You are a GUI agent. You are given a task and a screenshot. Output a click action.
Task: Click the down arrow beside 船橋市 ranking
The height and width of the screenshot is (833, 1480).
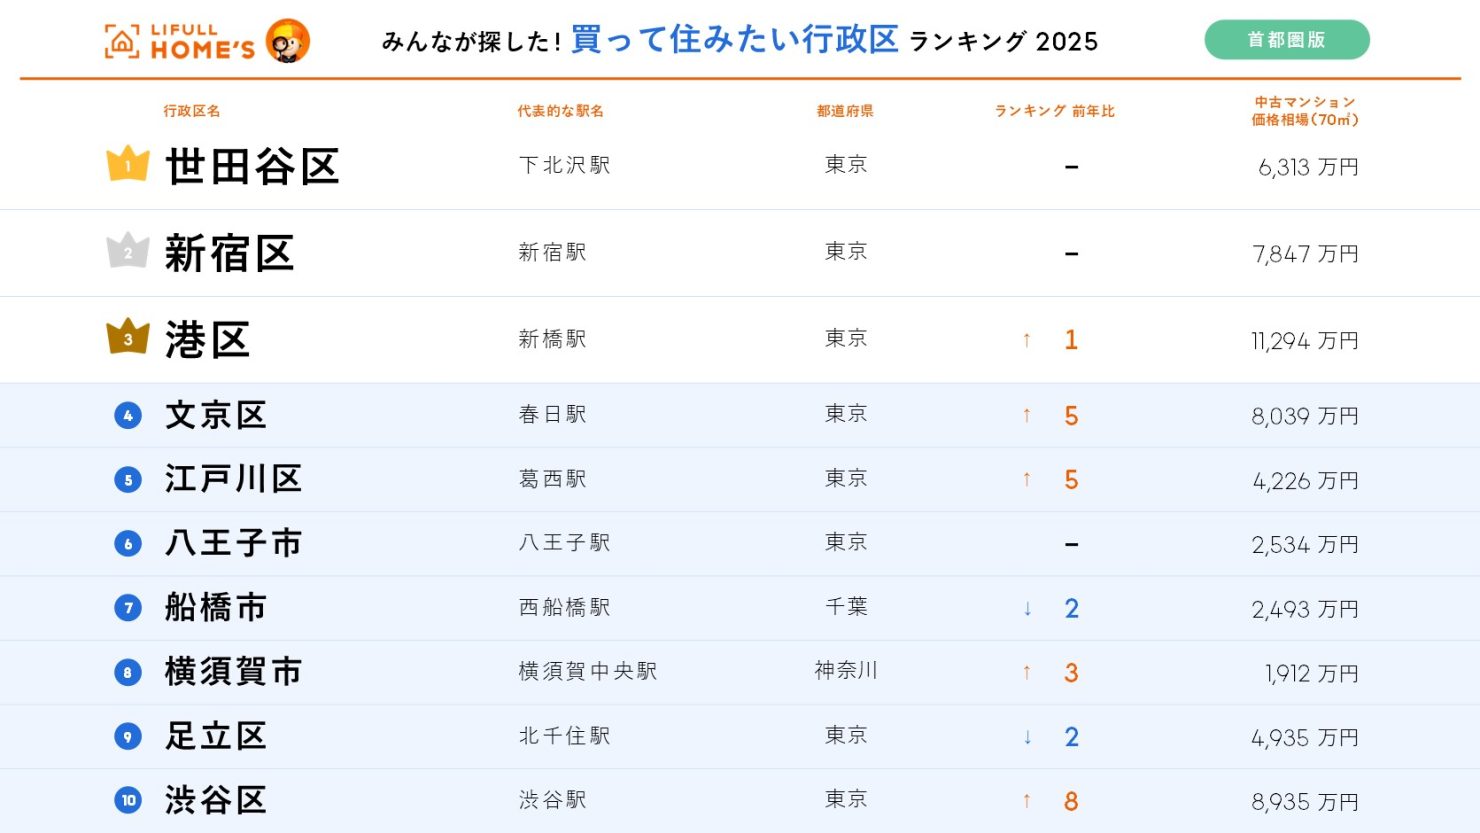click(1028, 608)
